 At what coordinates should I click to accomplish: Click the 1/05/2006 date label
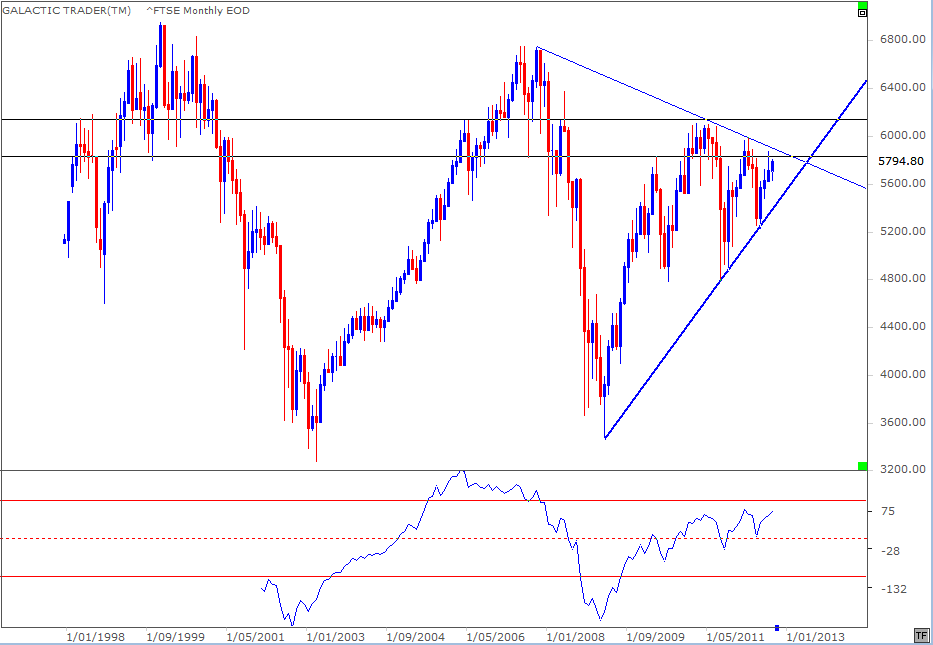point(495,637)
